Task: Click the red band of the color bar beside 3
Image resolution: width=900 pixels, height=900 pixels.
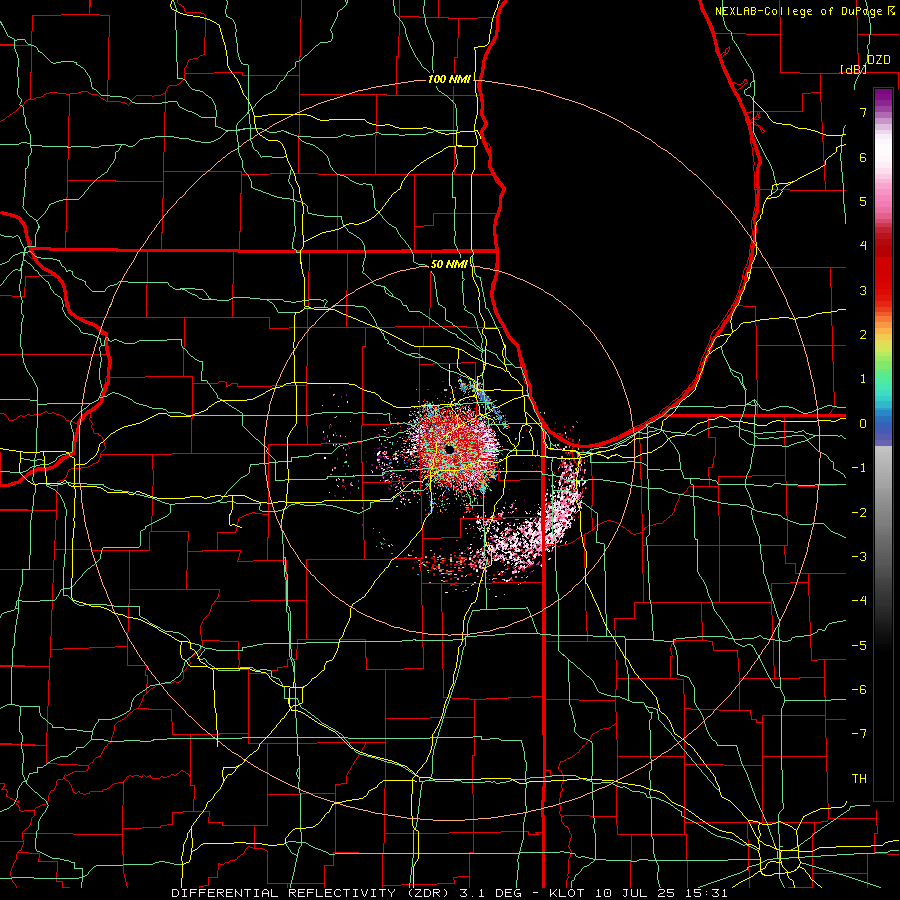Action: (x=883, y=290)
